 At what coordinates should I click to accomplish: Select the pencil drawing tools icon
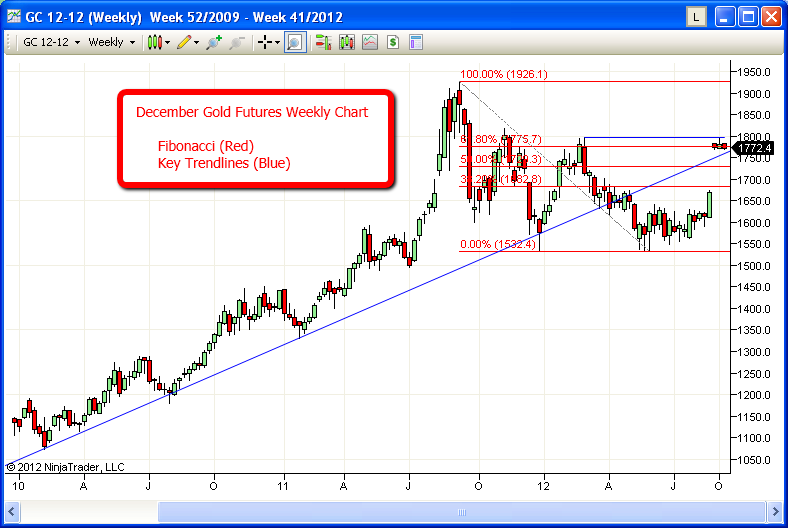184,42
